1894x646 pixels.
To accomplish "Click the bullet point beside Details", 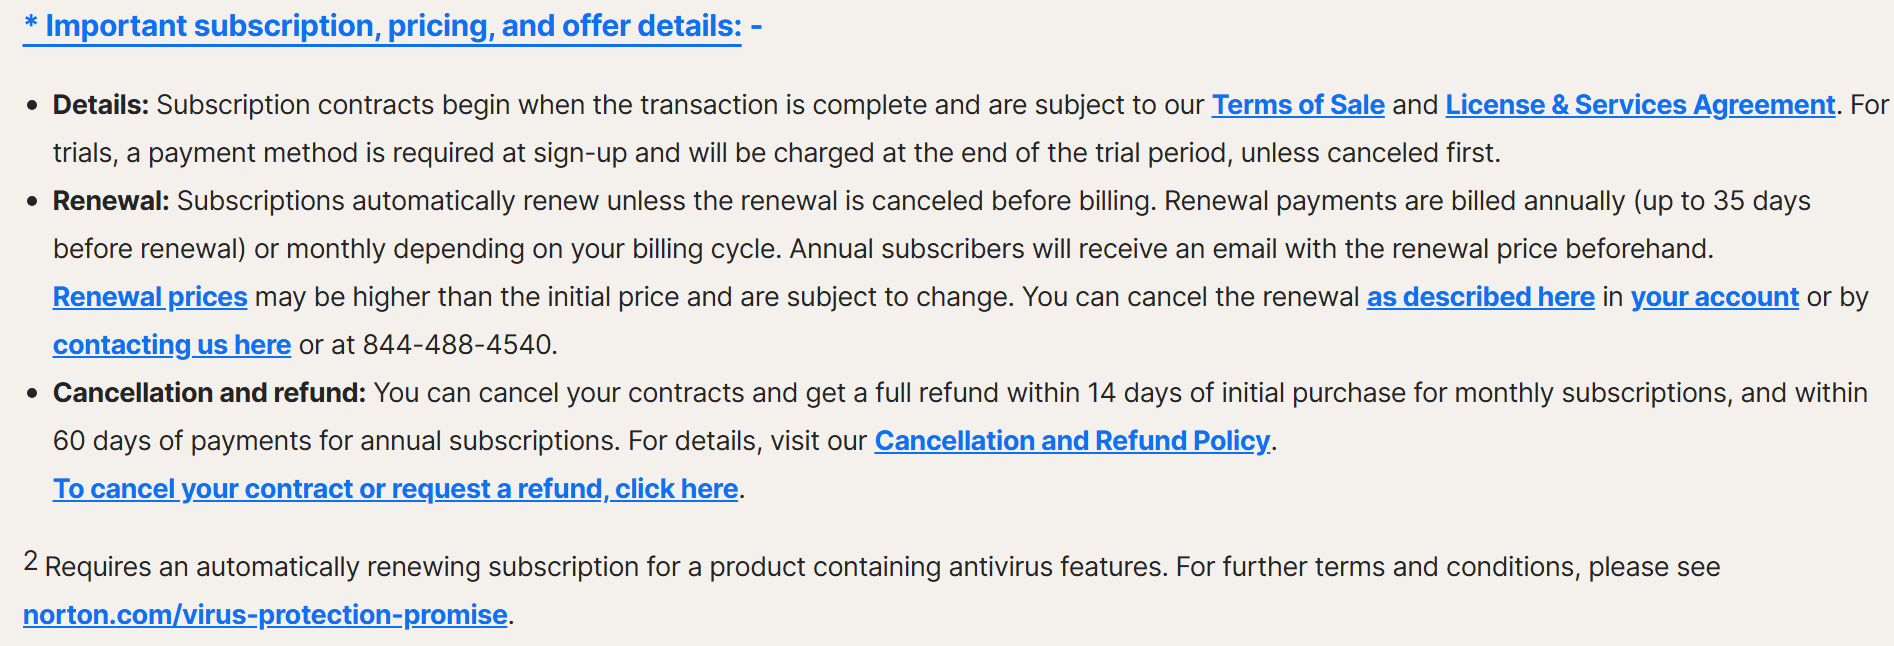I will click(x=33, y=105).
